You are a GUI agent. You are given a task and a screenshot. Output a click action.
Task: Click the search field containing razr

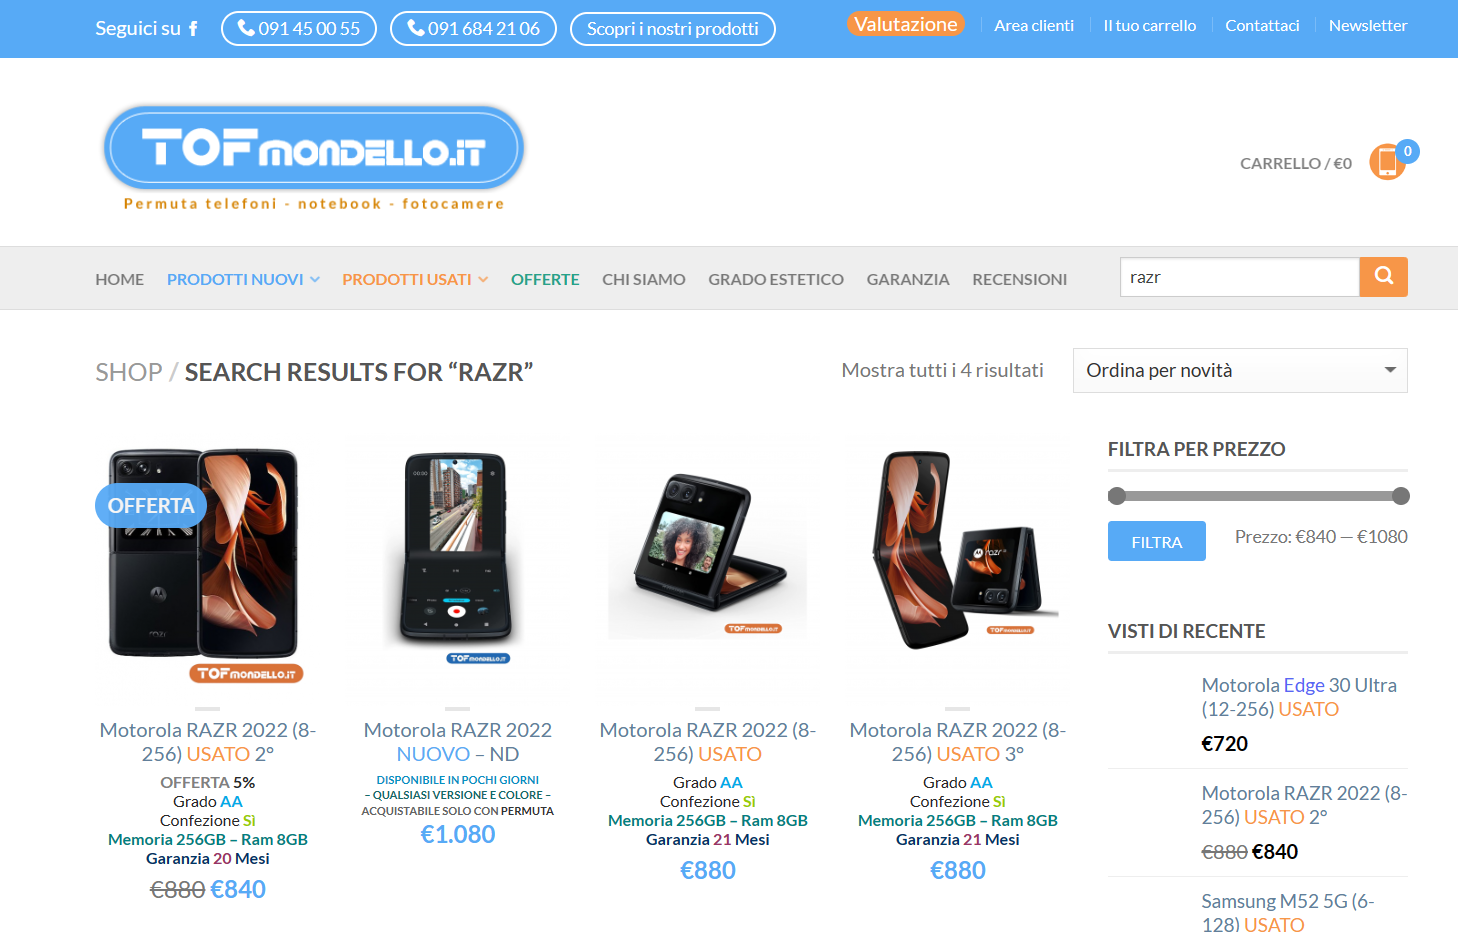(x=1239, y=277)
